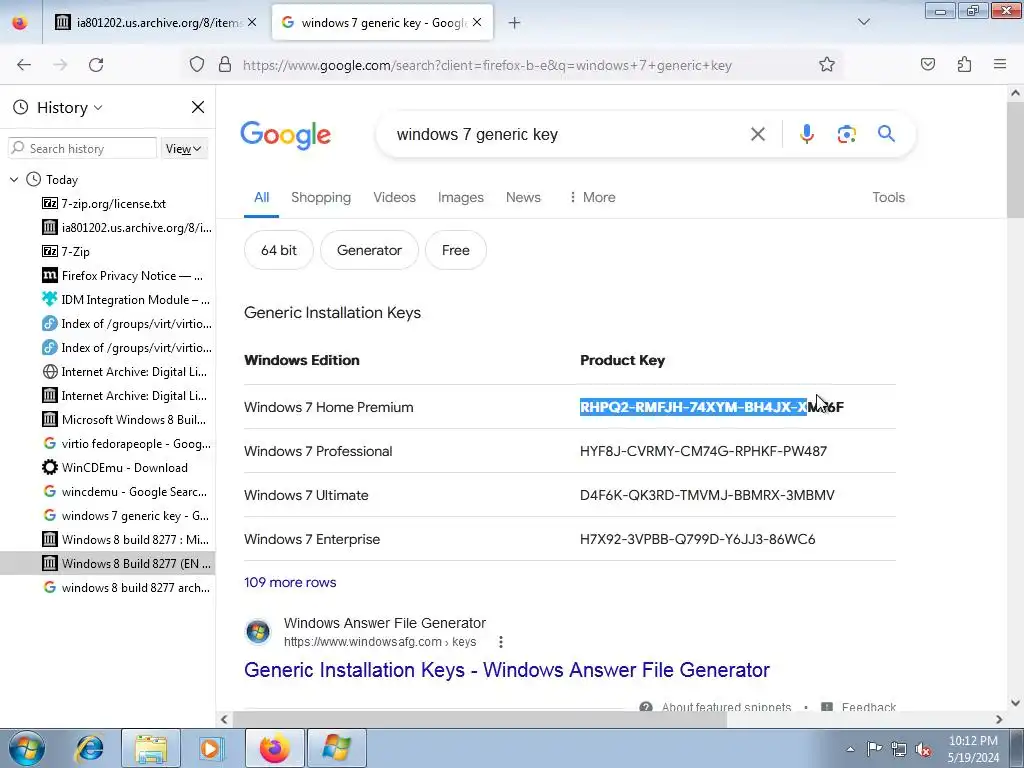This screenshot has width=1024, height=768.
Task: Focus the Search history field
Action: pos(82,148)
